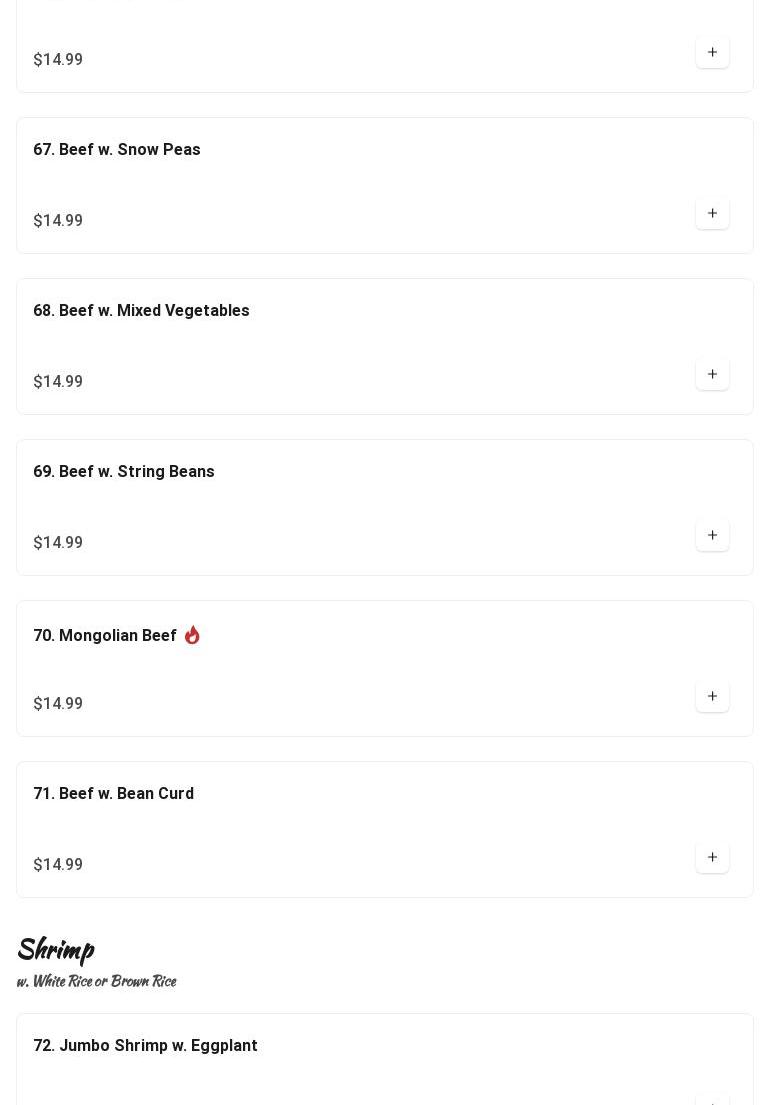Screen dimensions: 770x1105
Task: Click the $14.99 price under Beef w. Snow Peas
Action: click(58, 221)
